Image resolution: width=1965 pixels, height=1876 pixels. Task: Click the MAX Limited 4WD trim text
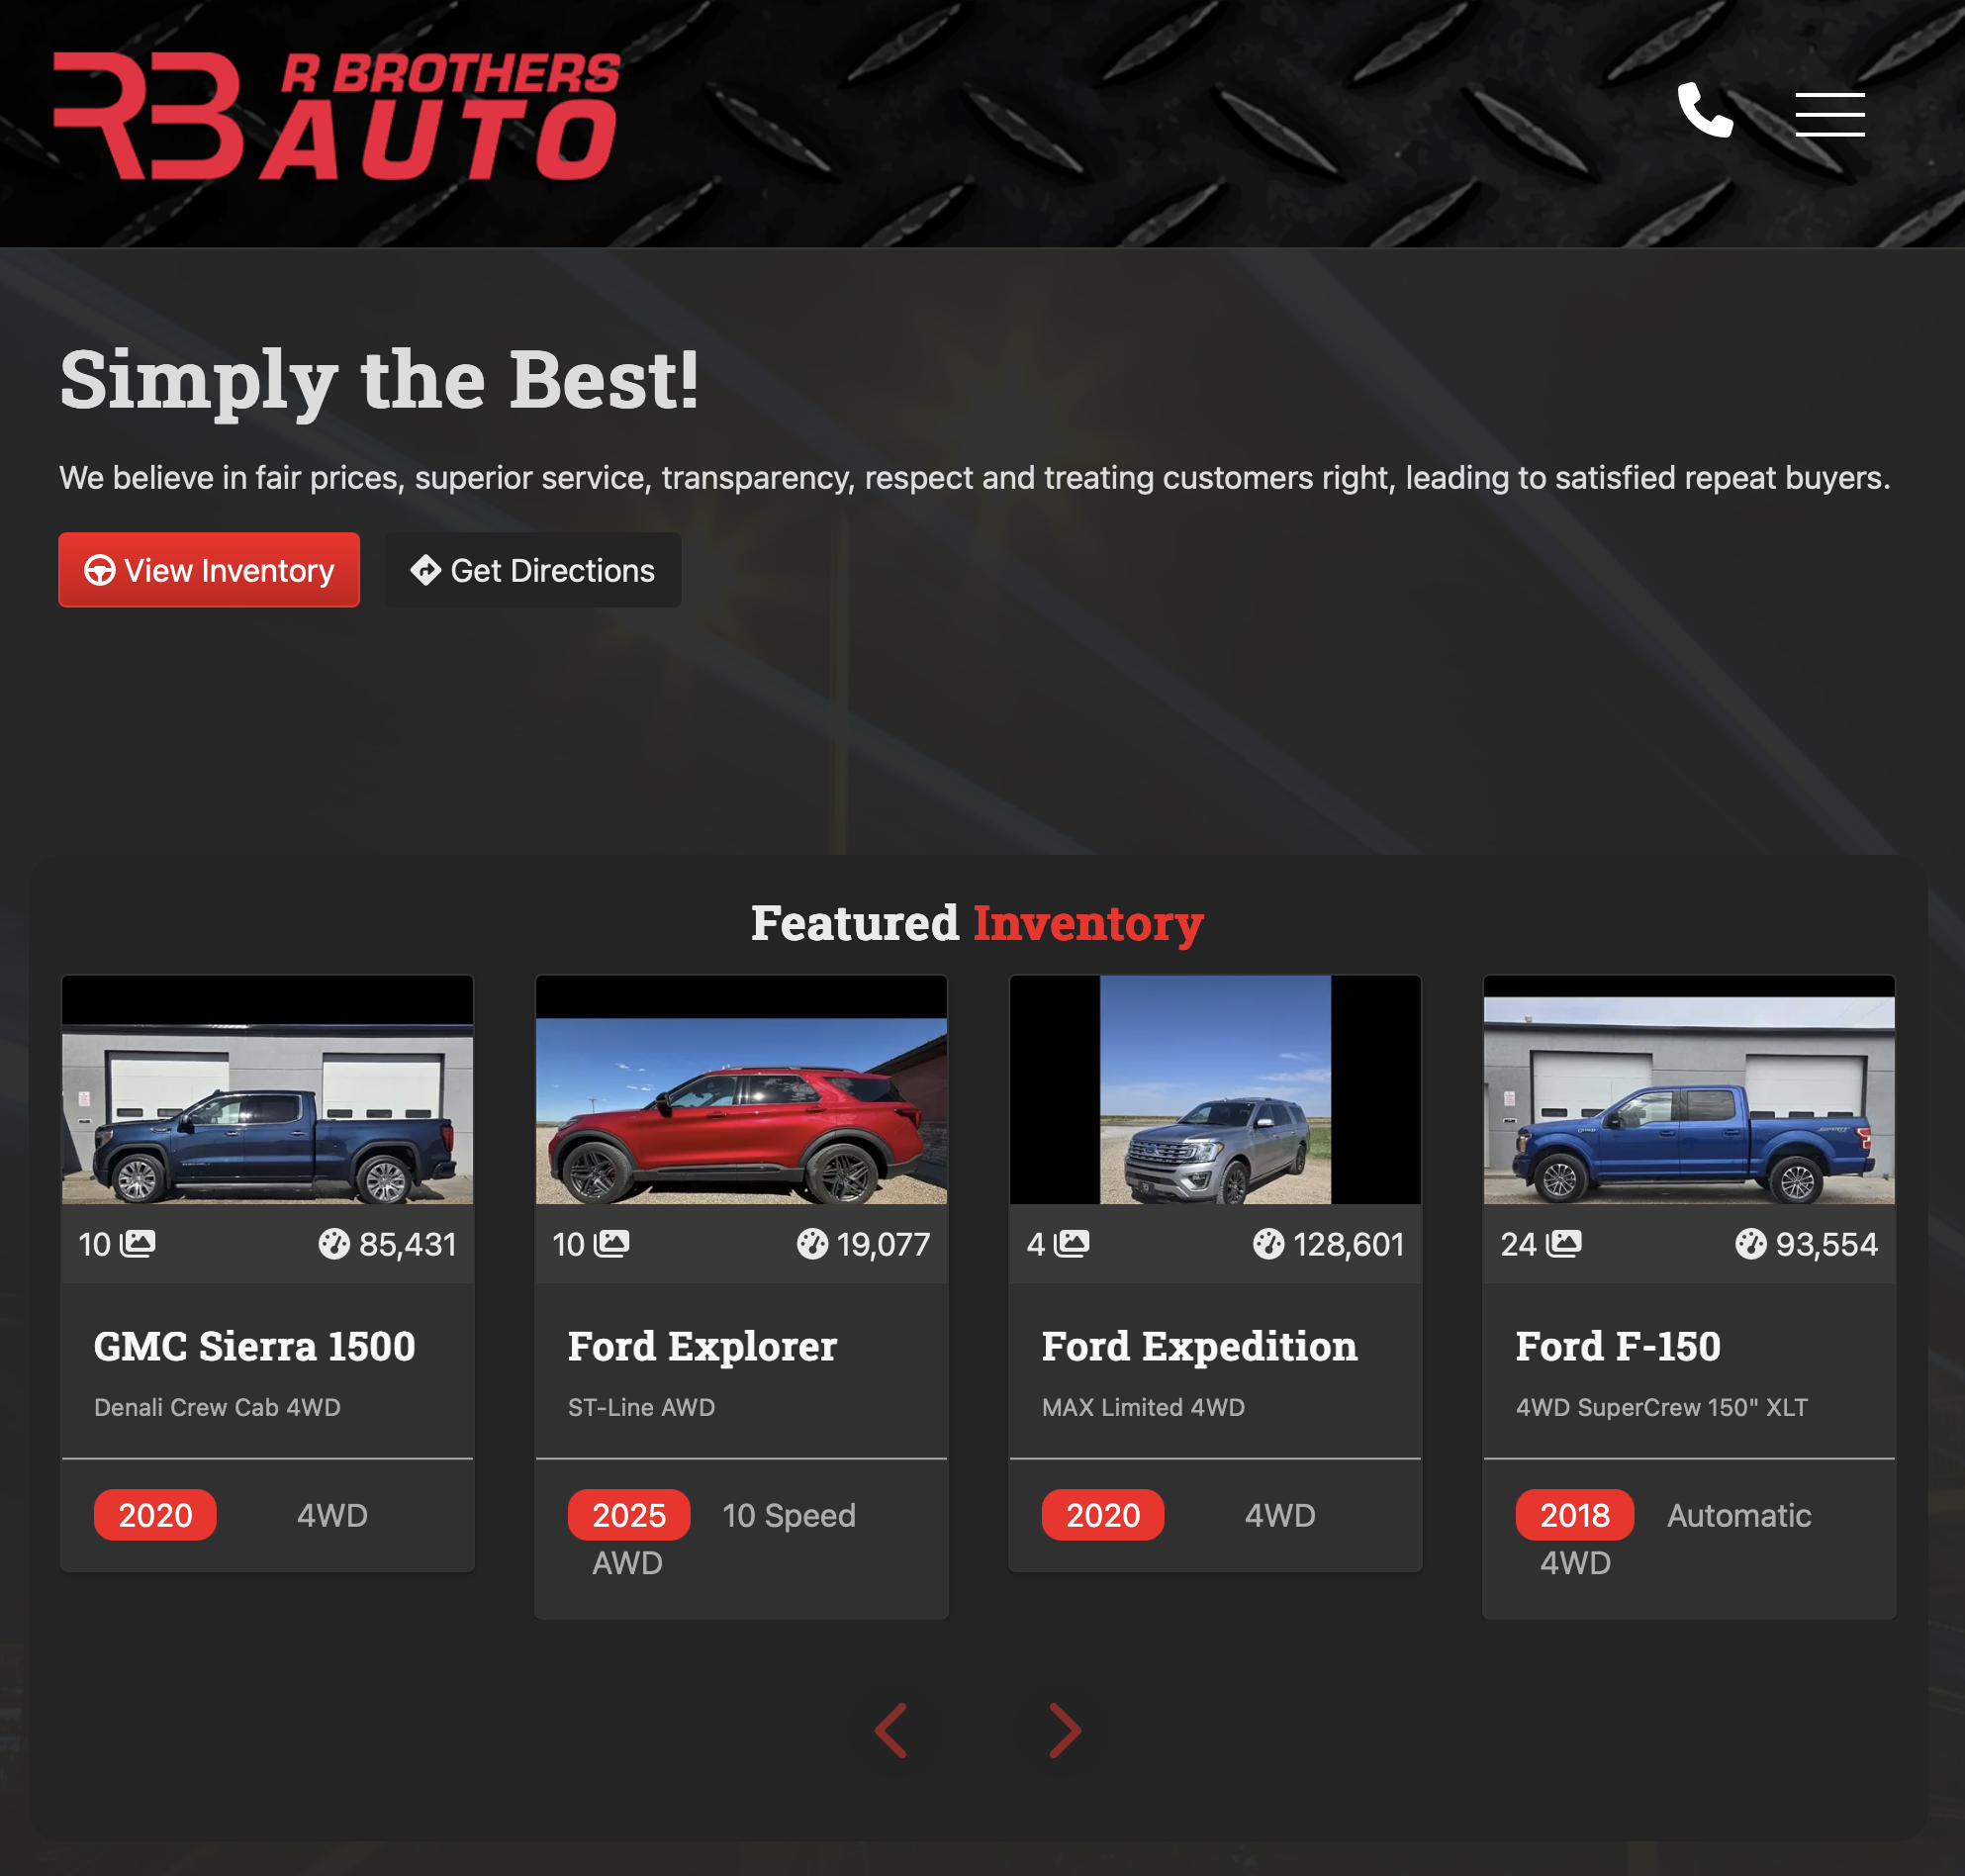pos(1143,1407)
